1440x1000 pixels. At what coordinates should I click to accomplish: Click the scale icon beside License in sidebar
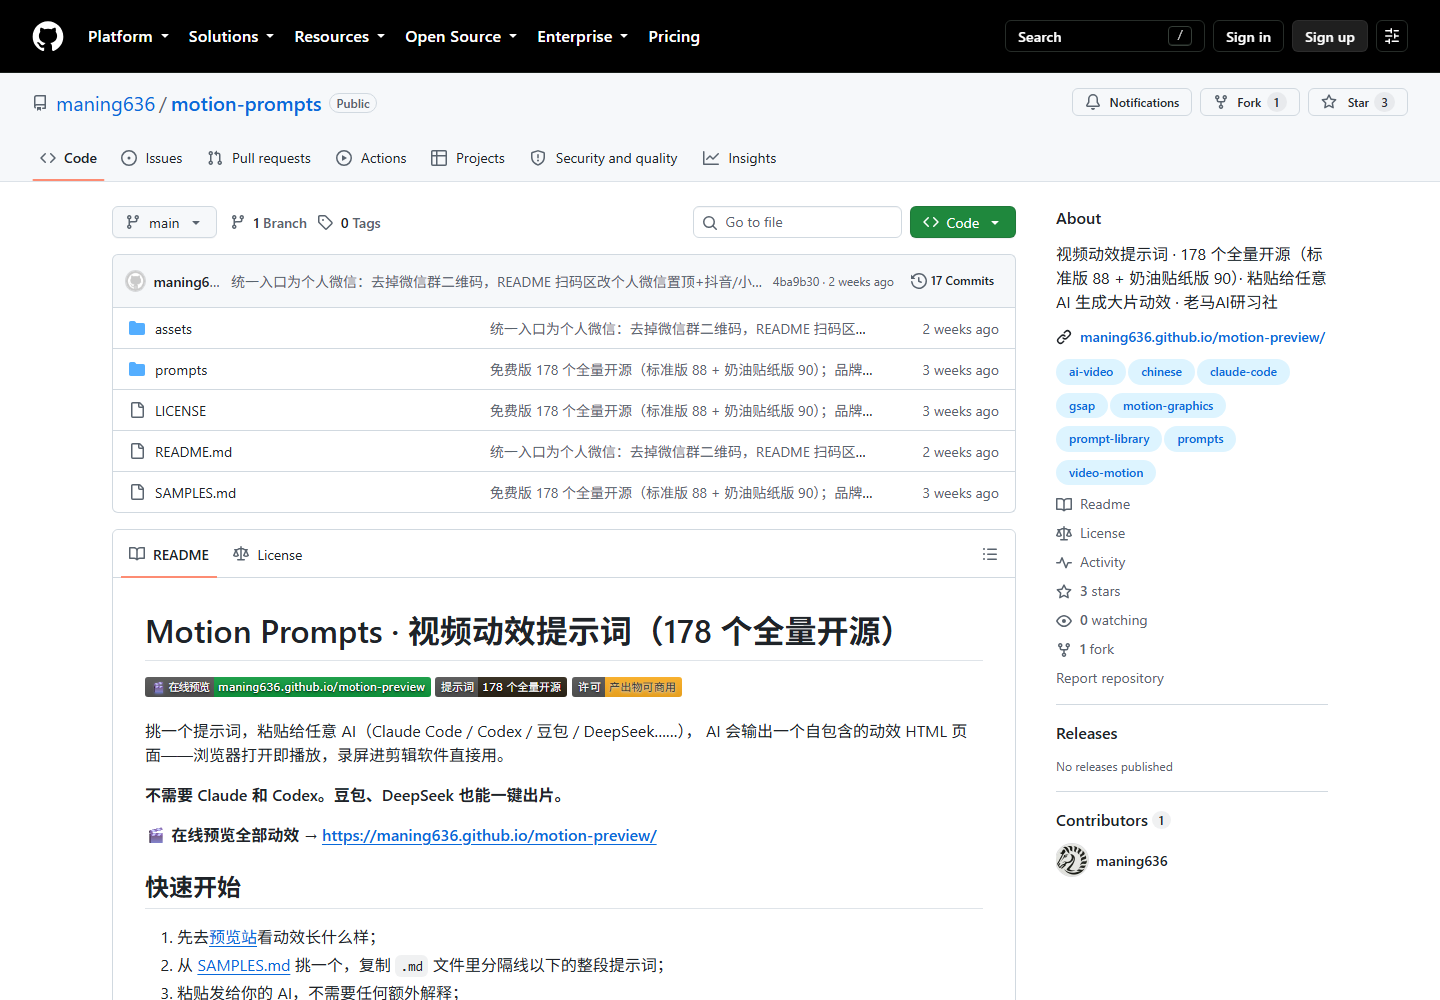point(1064,534)
